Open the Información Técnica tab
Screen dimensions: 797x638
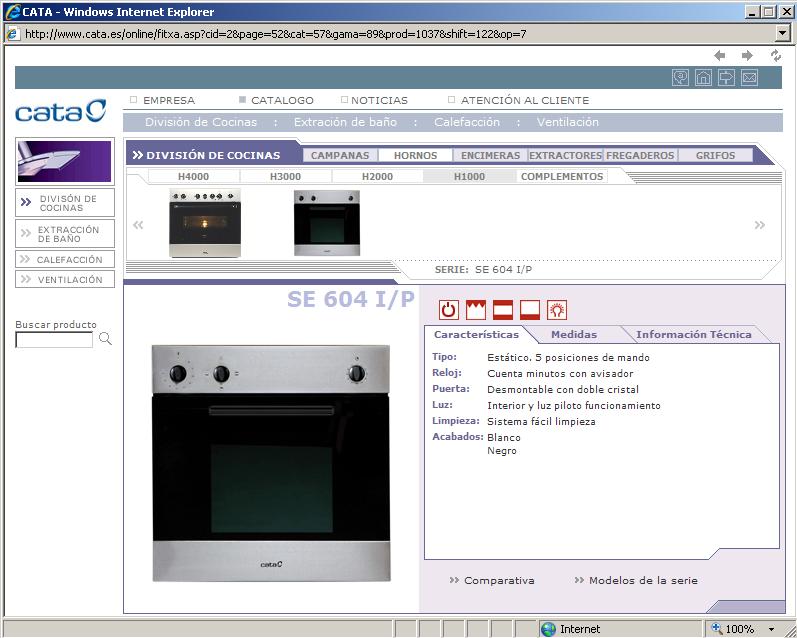coord(693,335)
